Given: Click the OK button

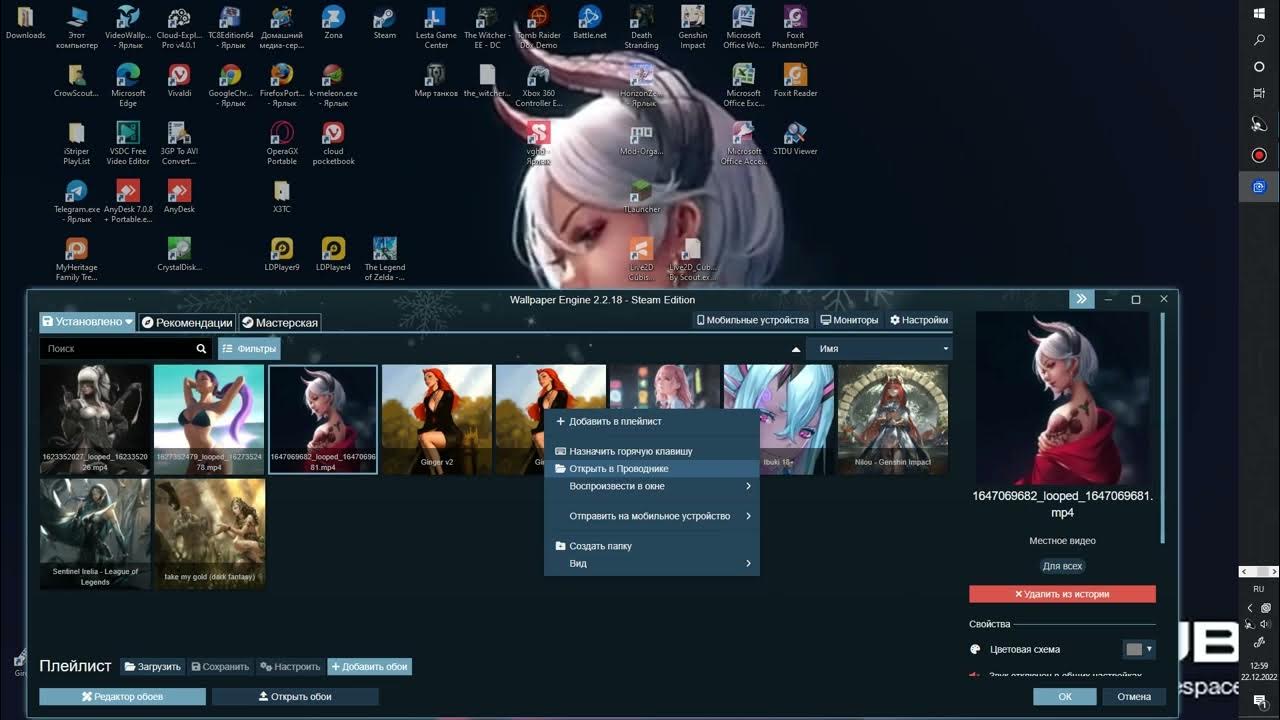Looking at the screenshot, I should pyautogui.click(x=1065, y=696).
